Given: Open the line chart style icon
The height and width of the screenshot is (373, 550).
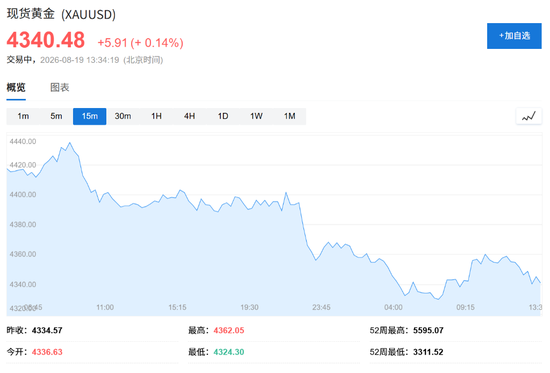Looking at the screenshot, I should click(529, 116).
